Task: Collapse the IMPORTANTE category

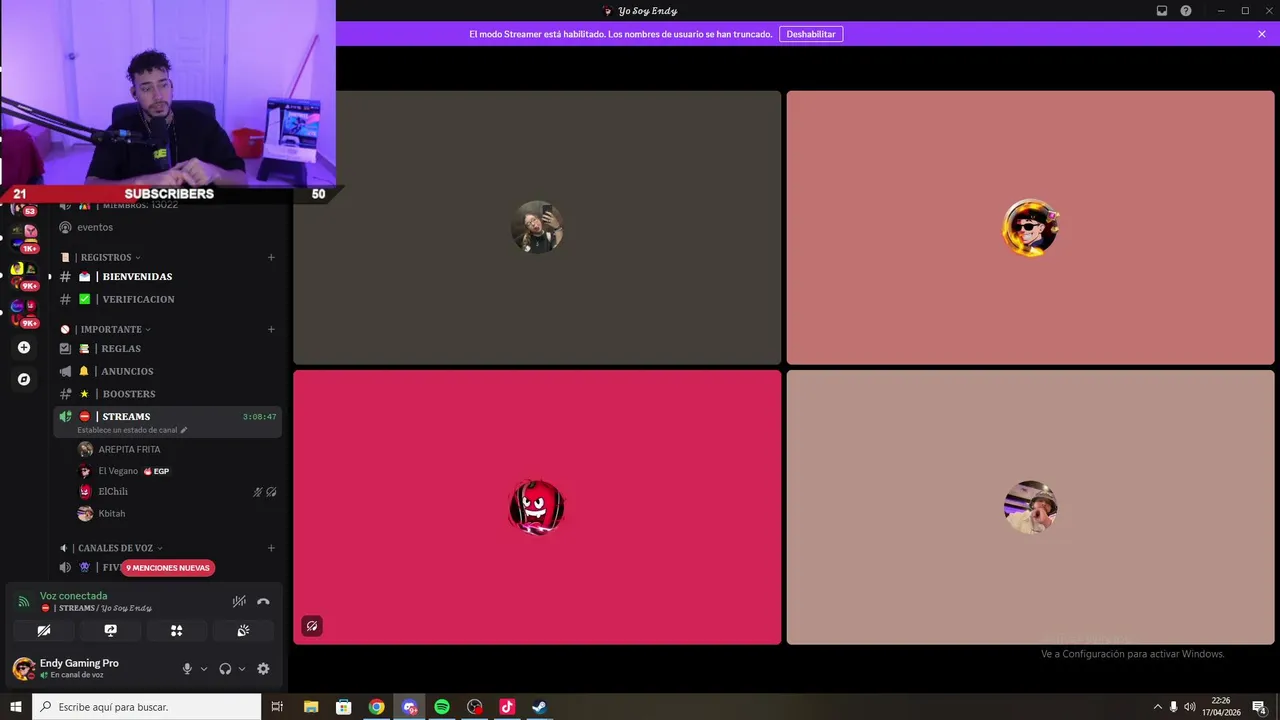Action: tap(112, 329)
